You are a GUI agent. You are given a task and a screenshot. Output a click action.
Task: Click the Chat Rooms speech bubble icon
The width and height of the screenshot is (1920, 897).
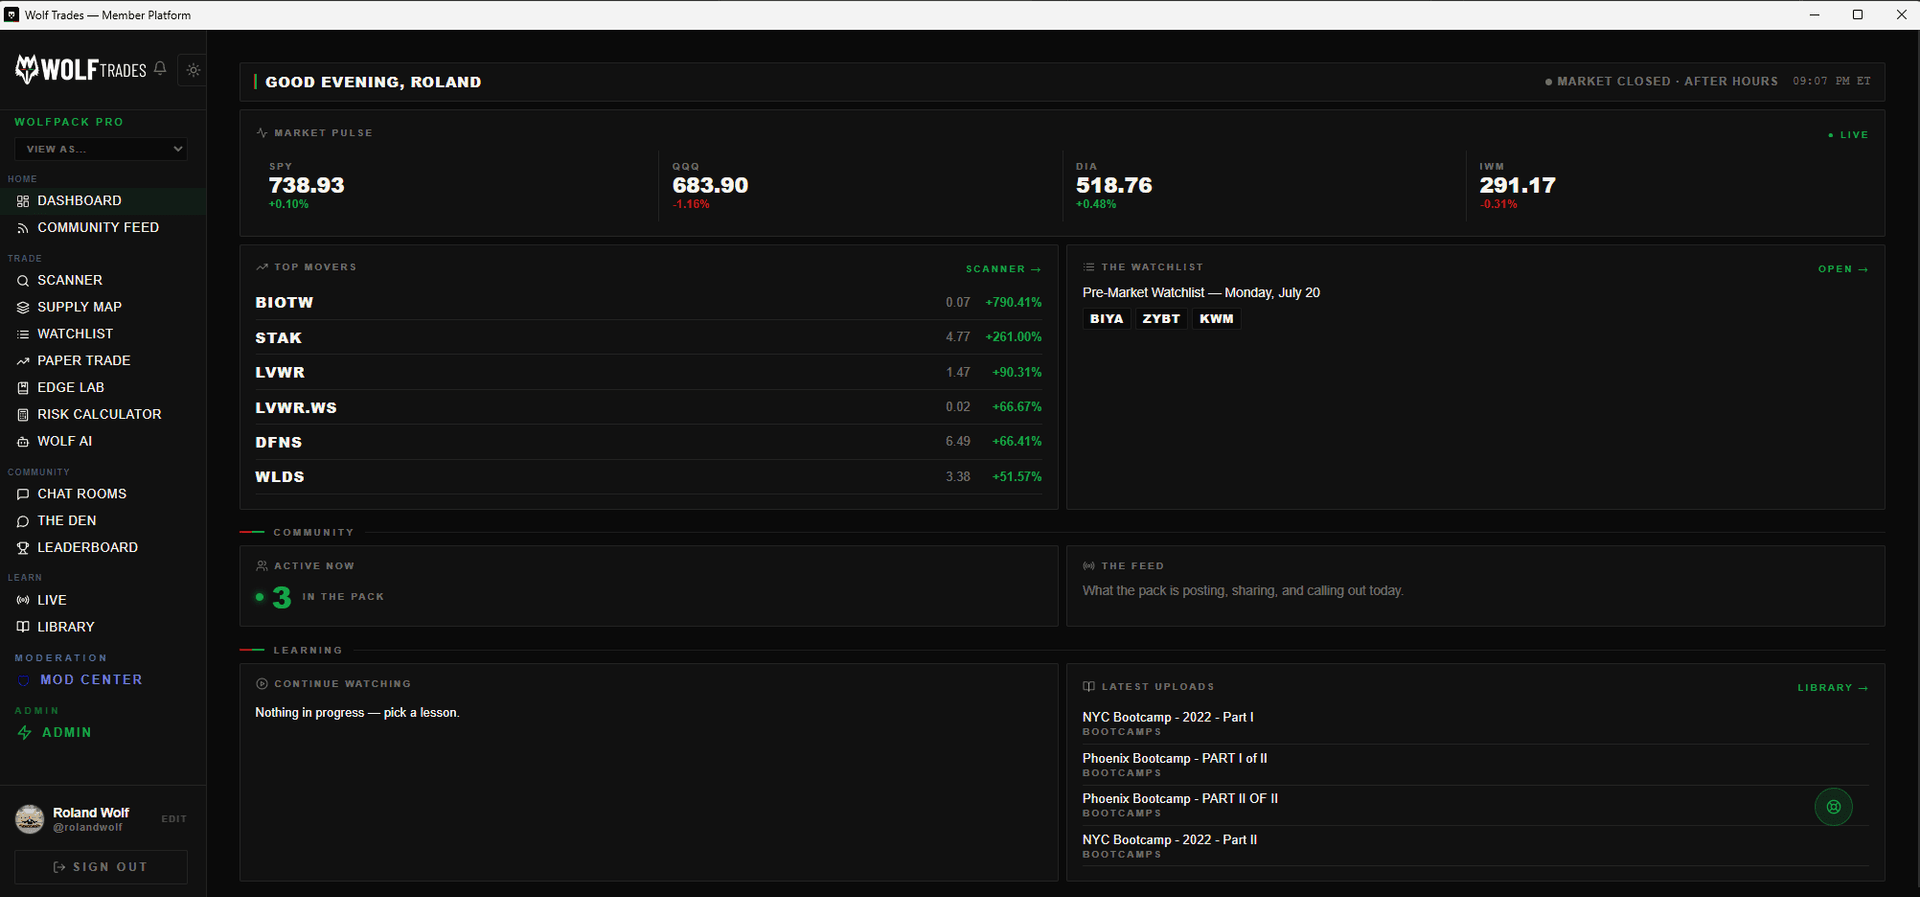click(x=23, y=494)
